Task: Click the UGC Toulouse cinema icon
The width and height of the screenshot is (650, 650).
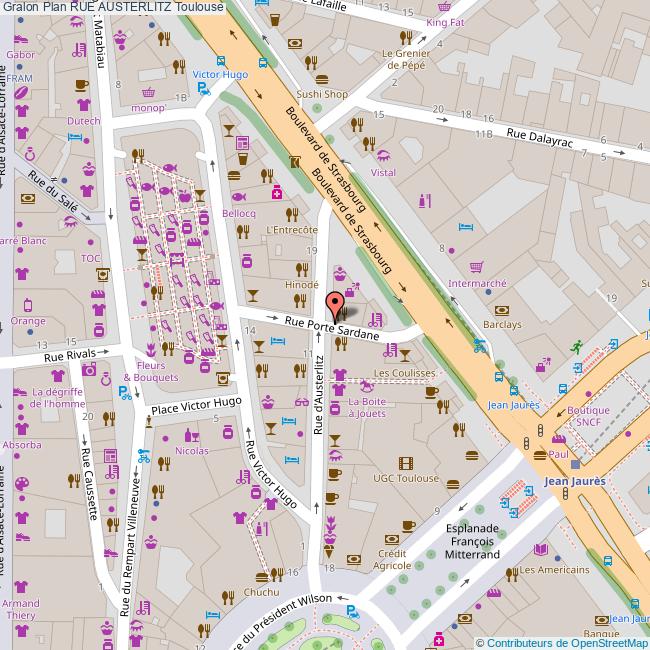Action: coord(405,463)
